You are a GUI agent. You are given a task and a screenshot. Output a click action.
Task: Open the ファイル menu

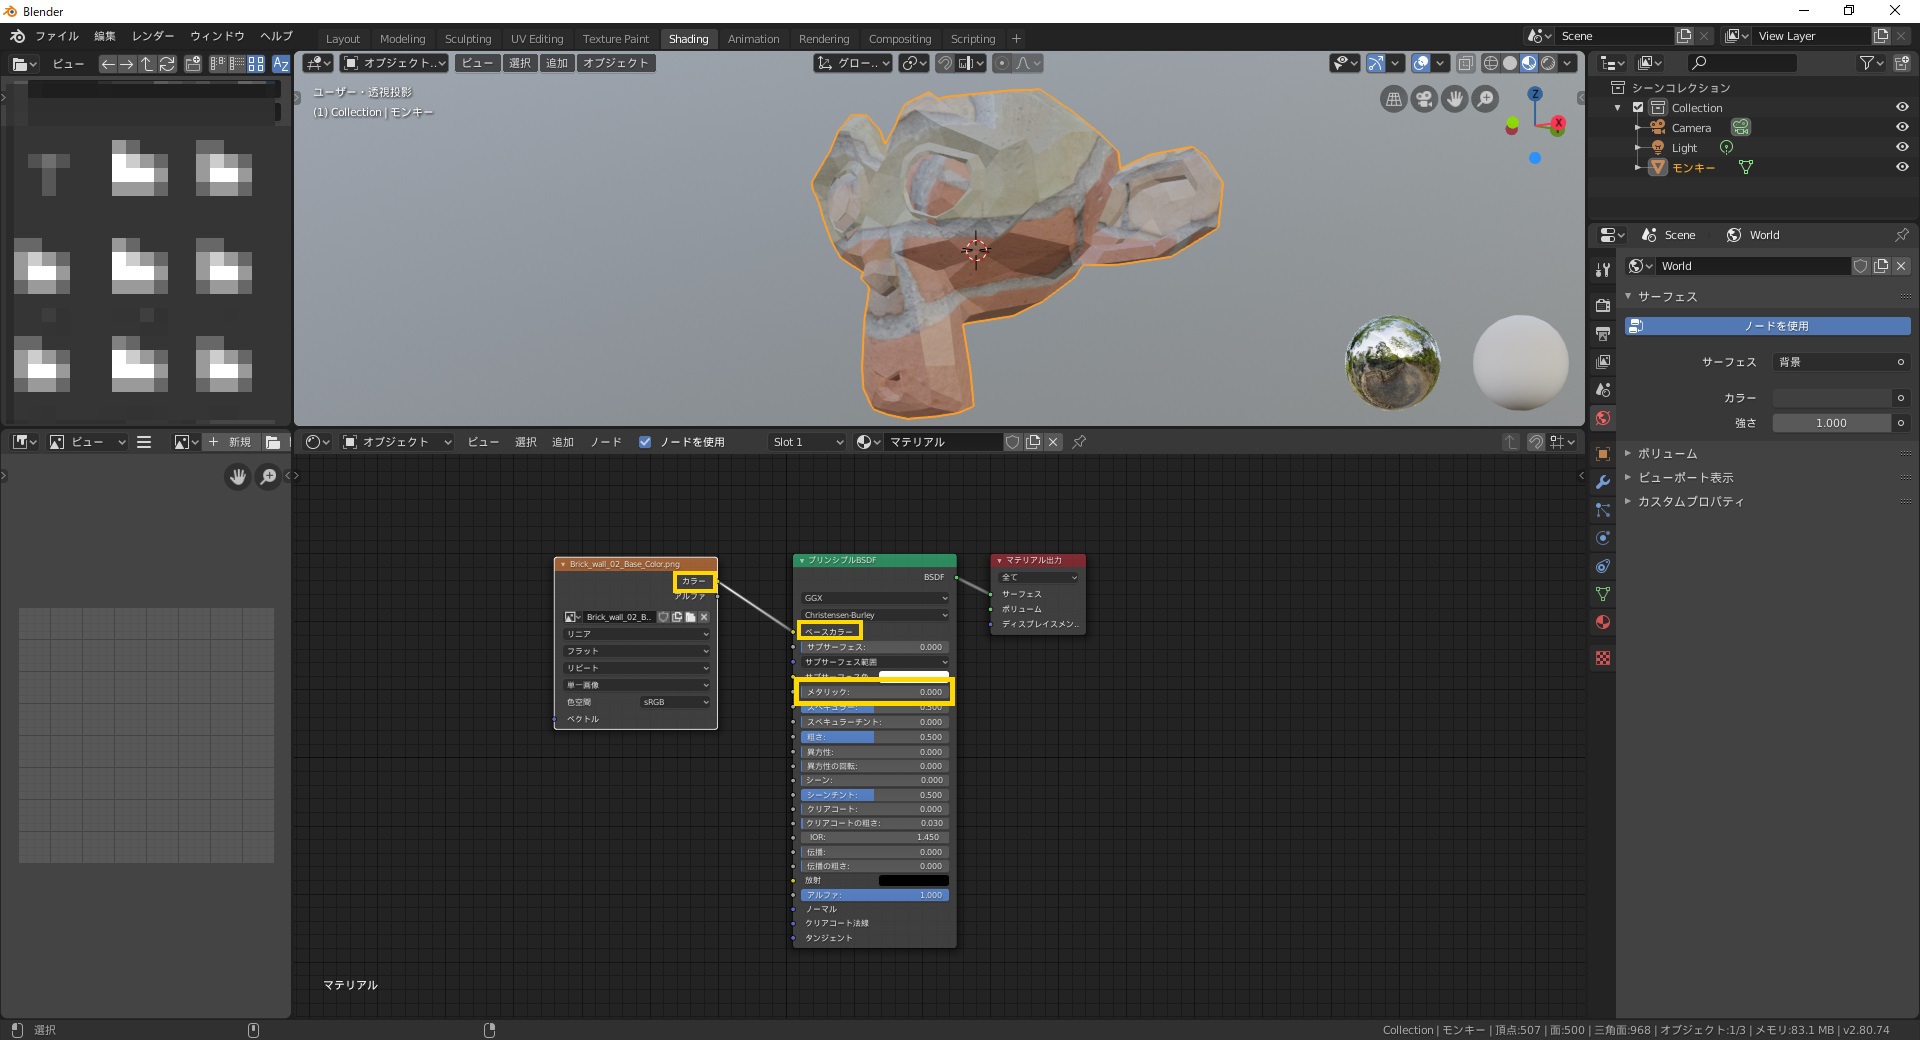(57, 36)
